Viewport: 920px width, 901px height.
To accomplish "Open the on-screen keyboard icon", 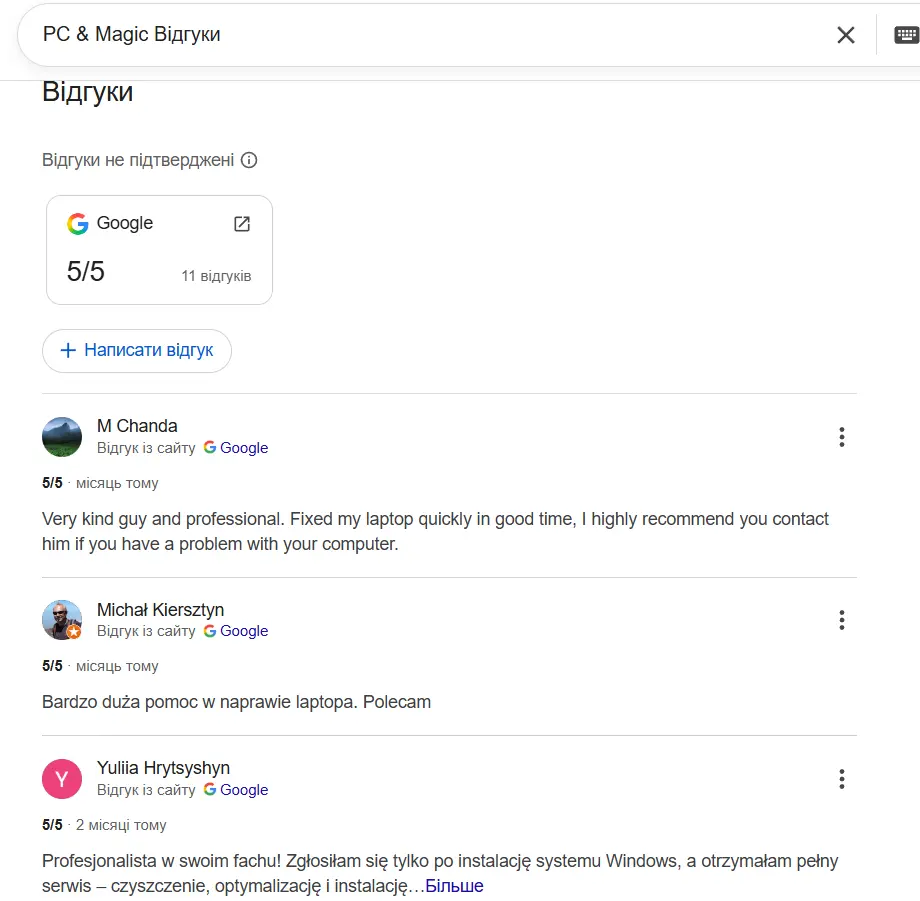I will click(x=906, y=35).
